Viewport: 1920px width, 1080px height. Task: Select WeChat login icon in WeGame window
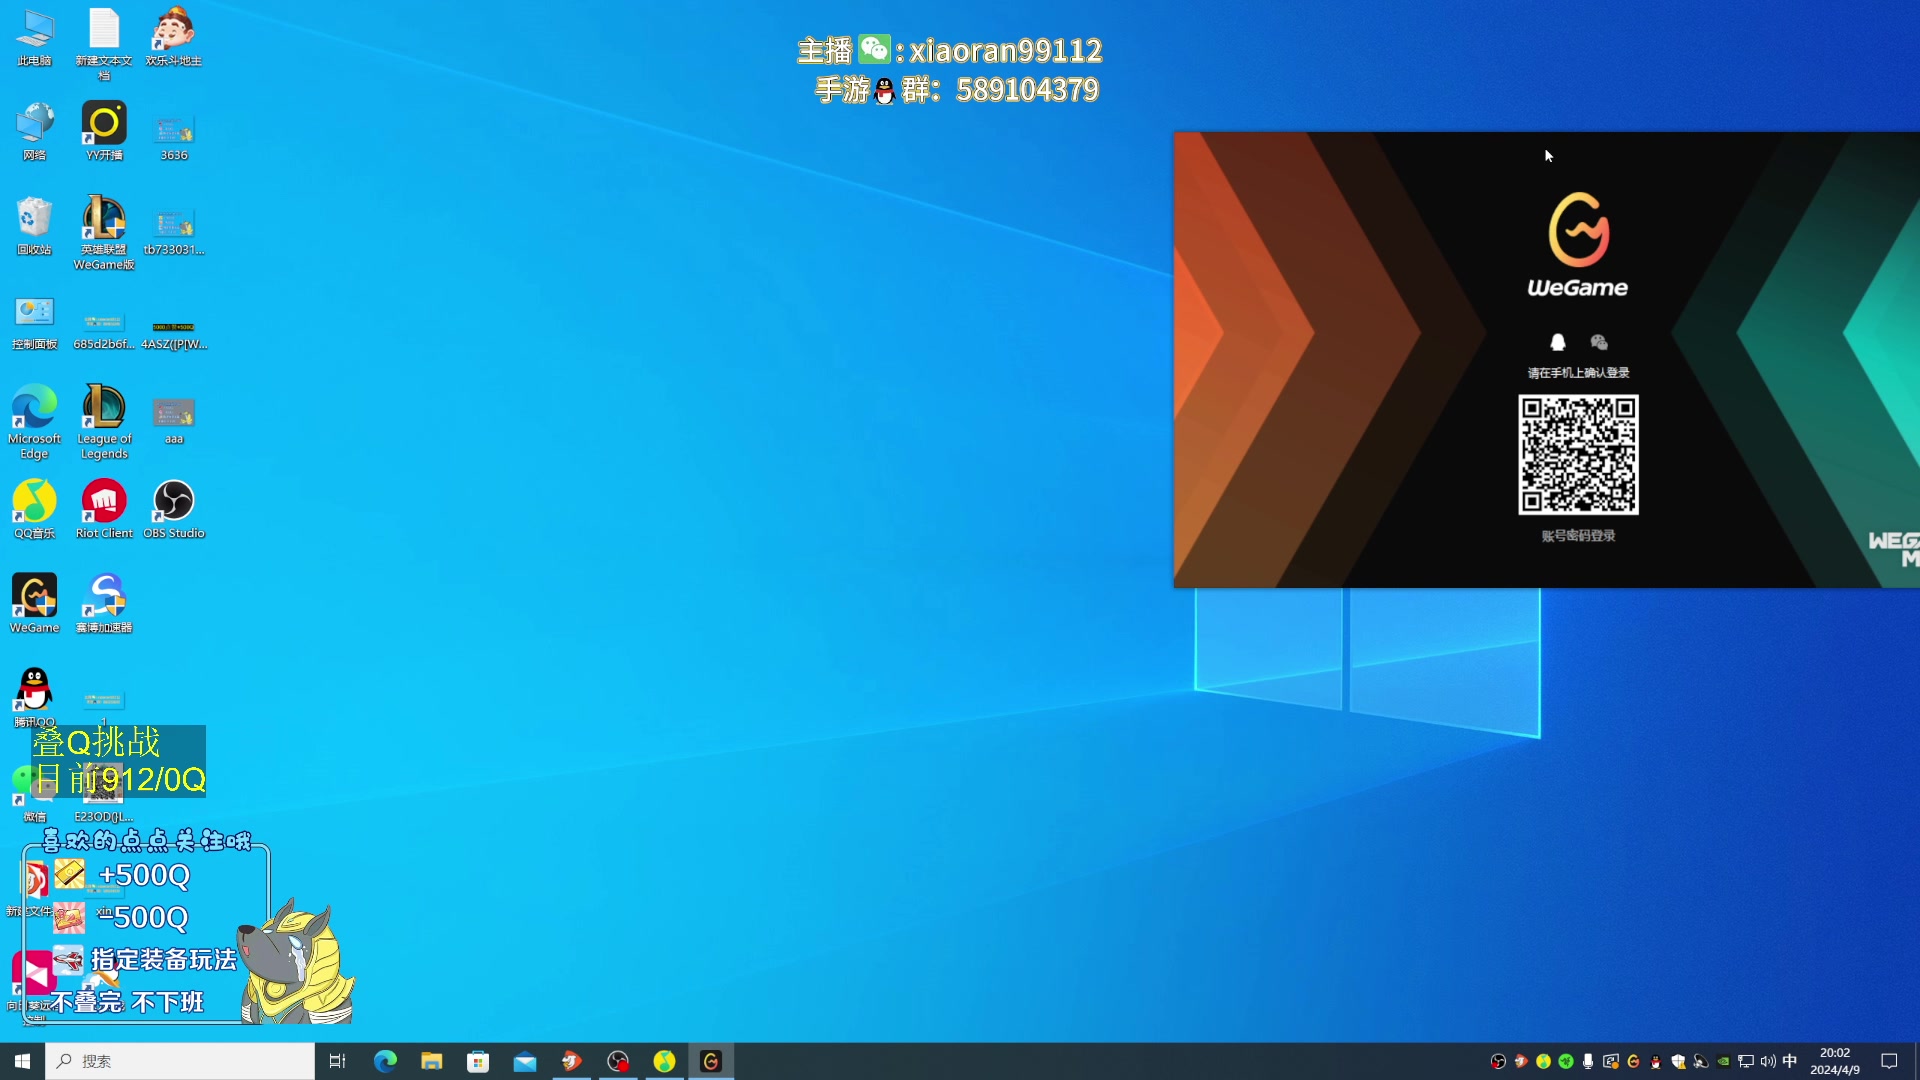click(1599, 343)
